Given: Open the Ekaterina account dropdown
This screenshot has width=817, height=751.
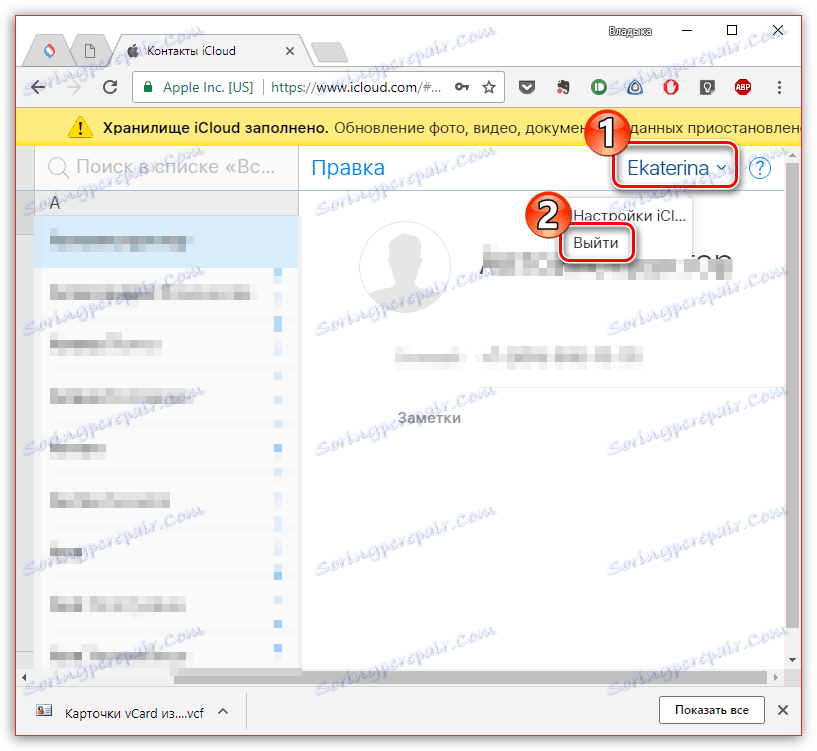Looking at the screenshot, I should click(x=675, y=167).
